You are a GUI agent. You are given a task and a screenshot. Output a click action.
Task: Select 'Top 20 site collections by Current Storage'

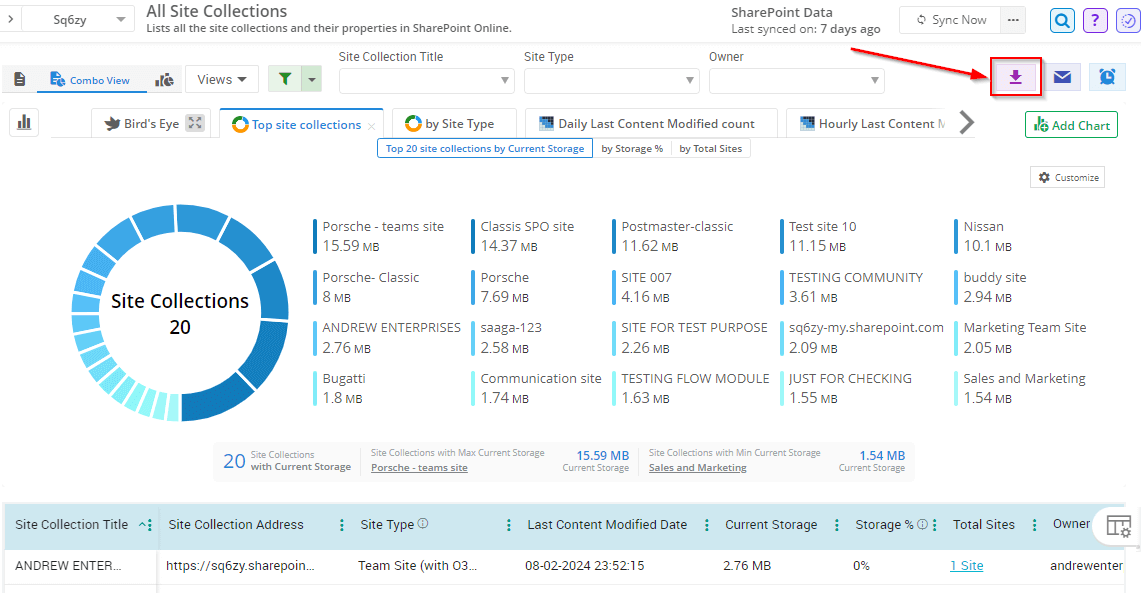pos(484,149)
